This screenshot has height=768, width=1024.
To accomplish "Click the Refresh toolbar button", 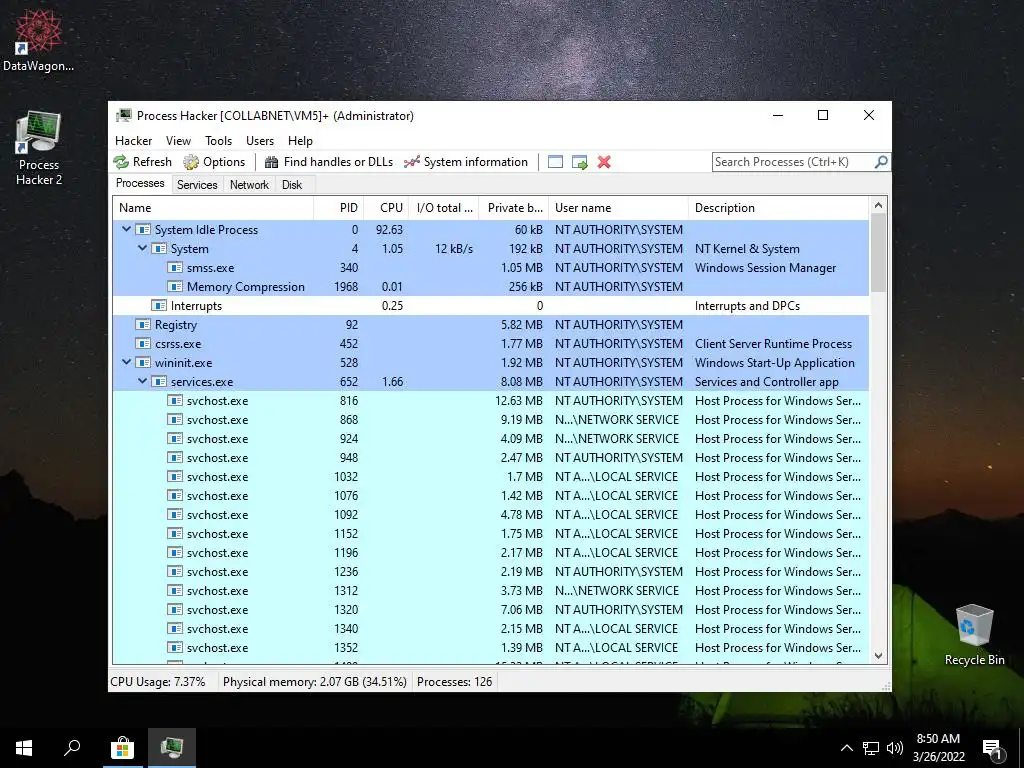I will click(142, 162).
